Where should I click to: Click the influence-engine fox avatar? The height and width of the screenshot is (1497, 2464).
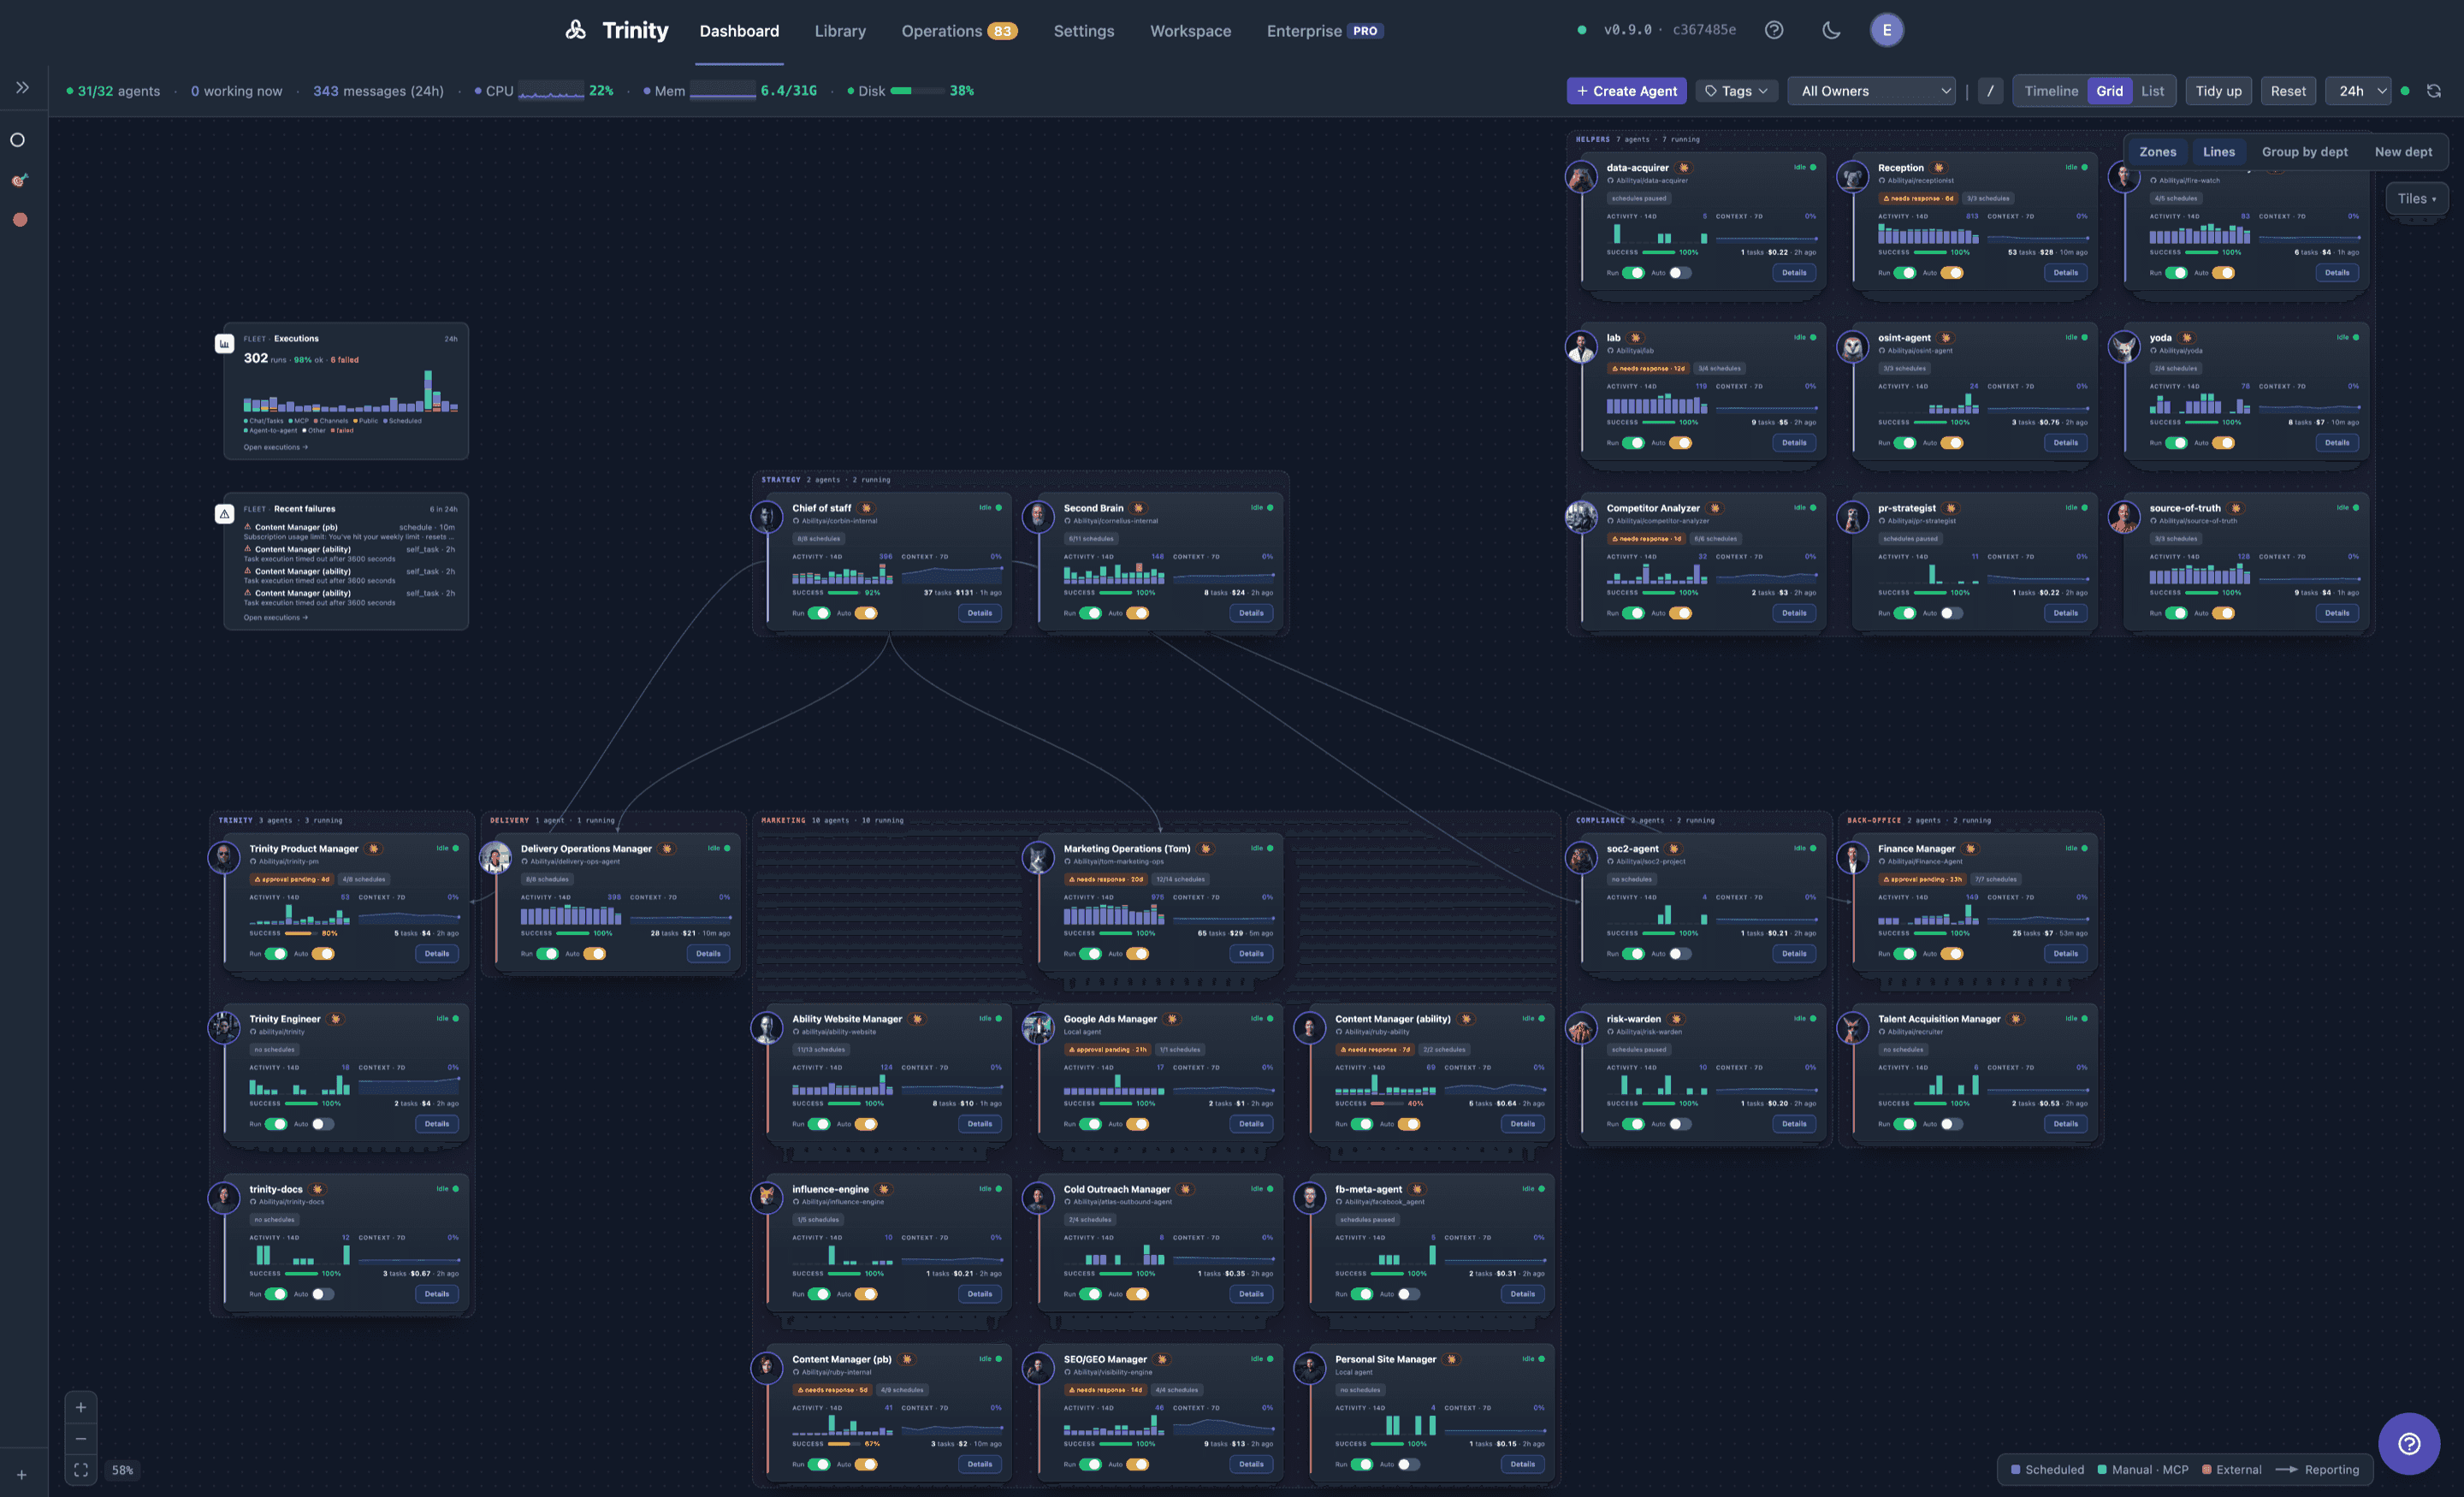tap(767, 1198)
